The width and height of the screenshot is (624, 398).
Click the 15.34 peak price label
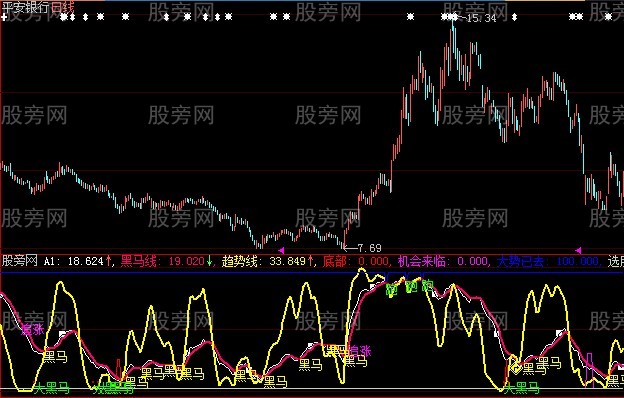click(x=481, y=18)
